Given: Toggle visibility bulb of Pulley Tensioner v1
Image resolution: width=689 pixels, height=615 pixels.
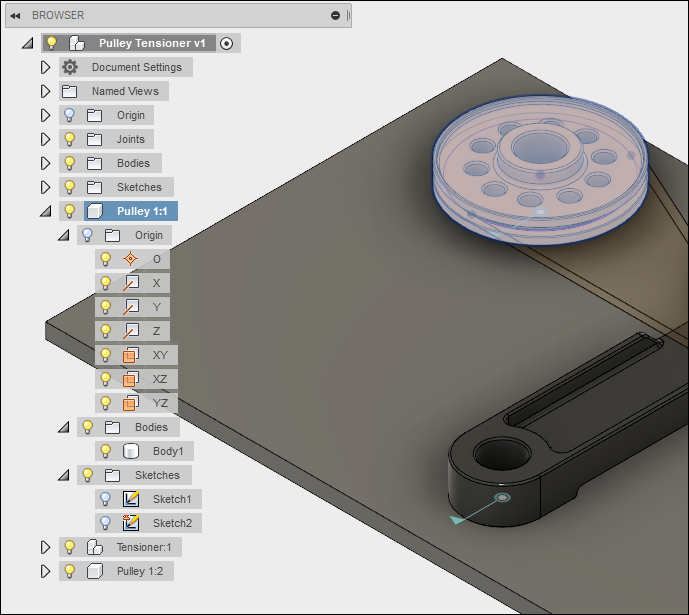Looking at the screenshot, I should coord(51,43).
